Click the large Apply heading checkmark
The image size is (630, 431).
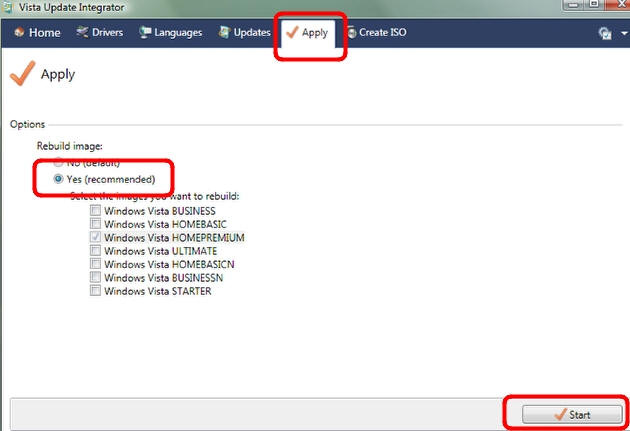[x=20, y=75]
